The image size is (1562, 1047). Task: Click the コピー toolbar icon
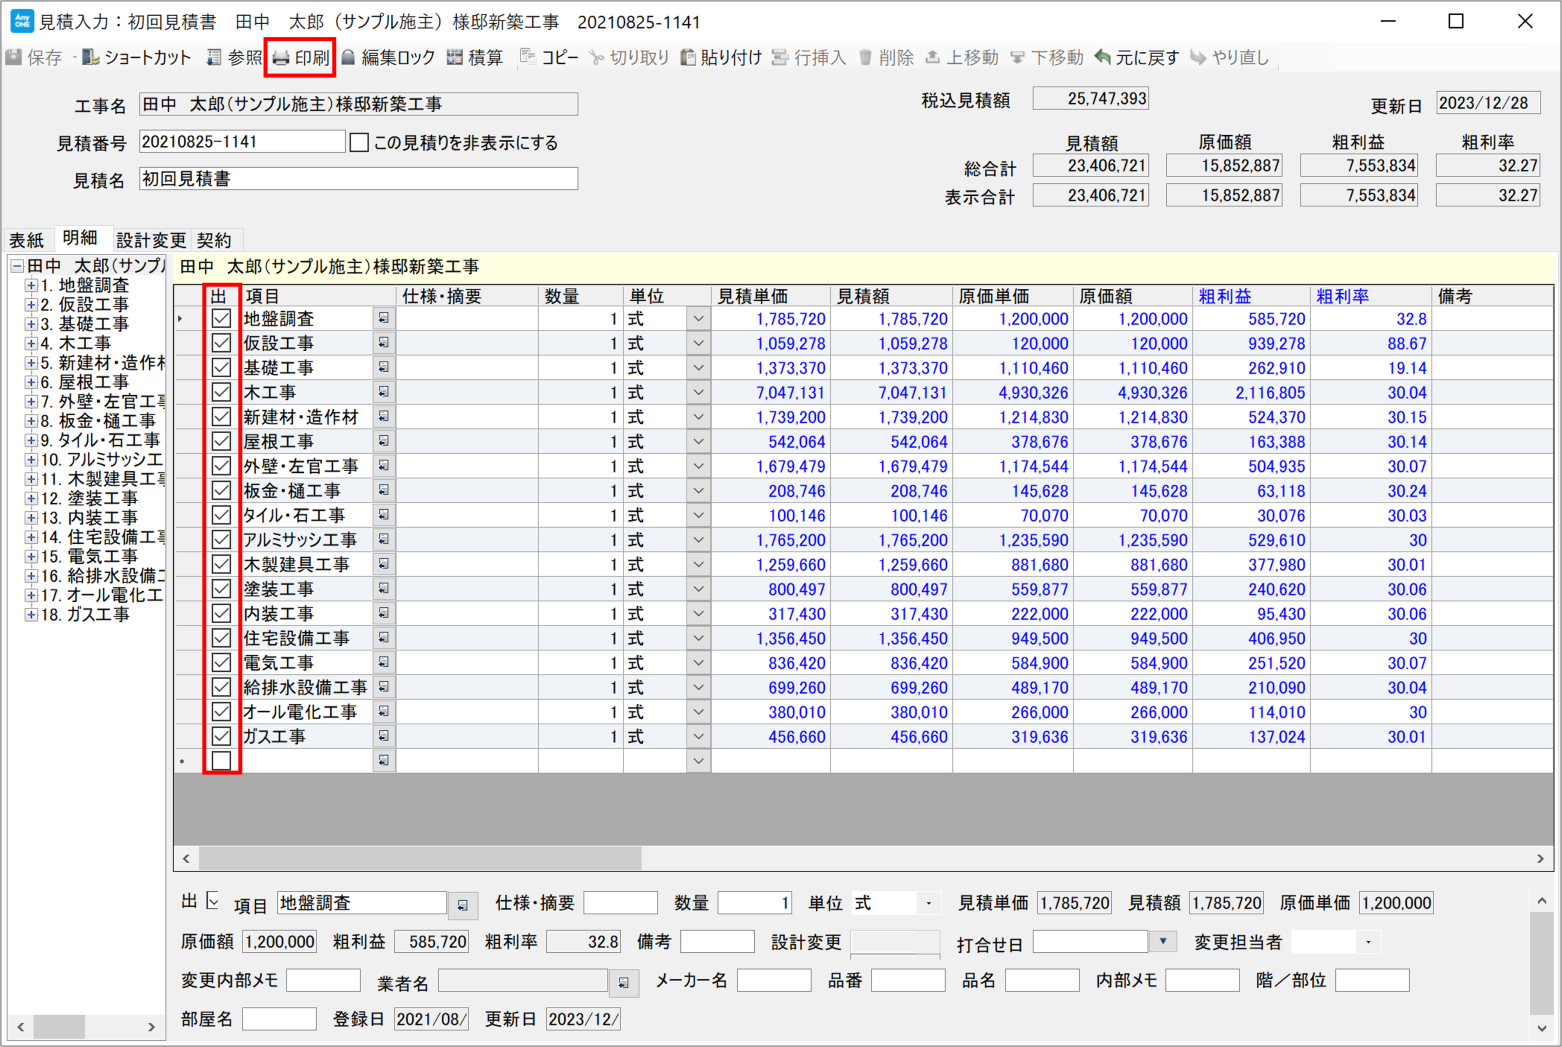(528, 58)
